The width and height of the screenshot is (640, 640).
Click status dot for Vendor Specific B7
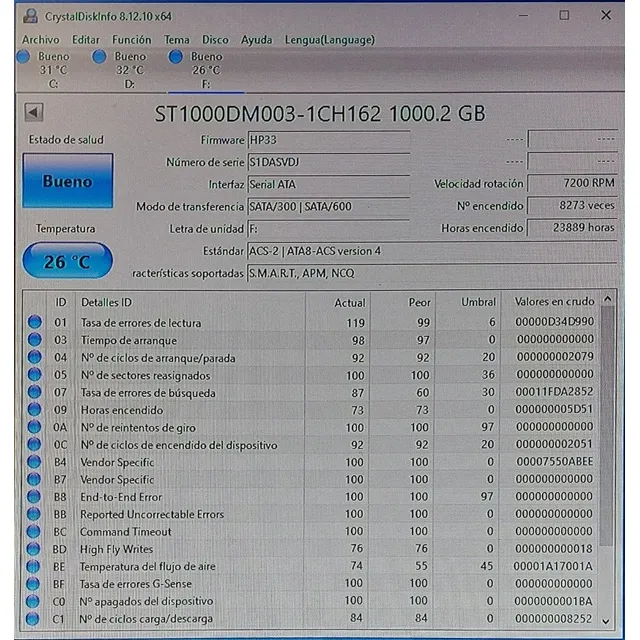[34, 479]
